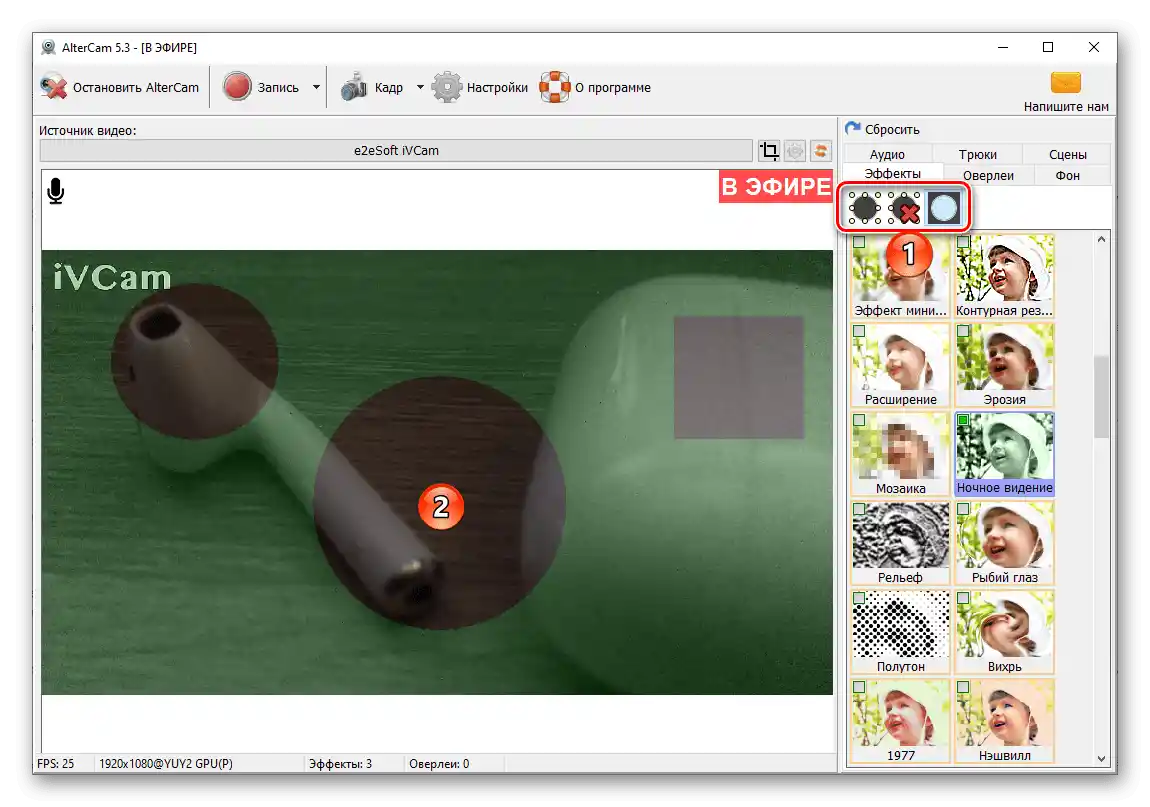Open settings via the gear icon
Image resolution: width=1150 pixels, height=807 pixels.
[x=447, y=87]
